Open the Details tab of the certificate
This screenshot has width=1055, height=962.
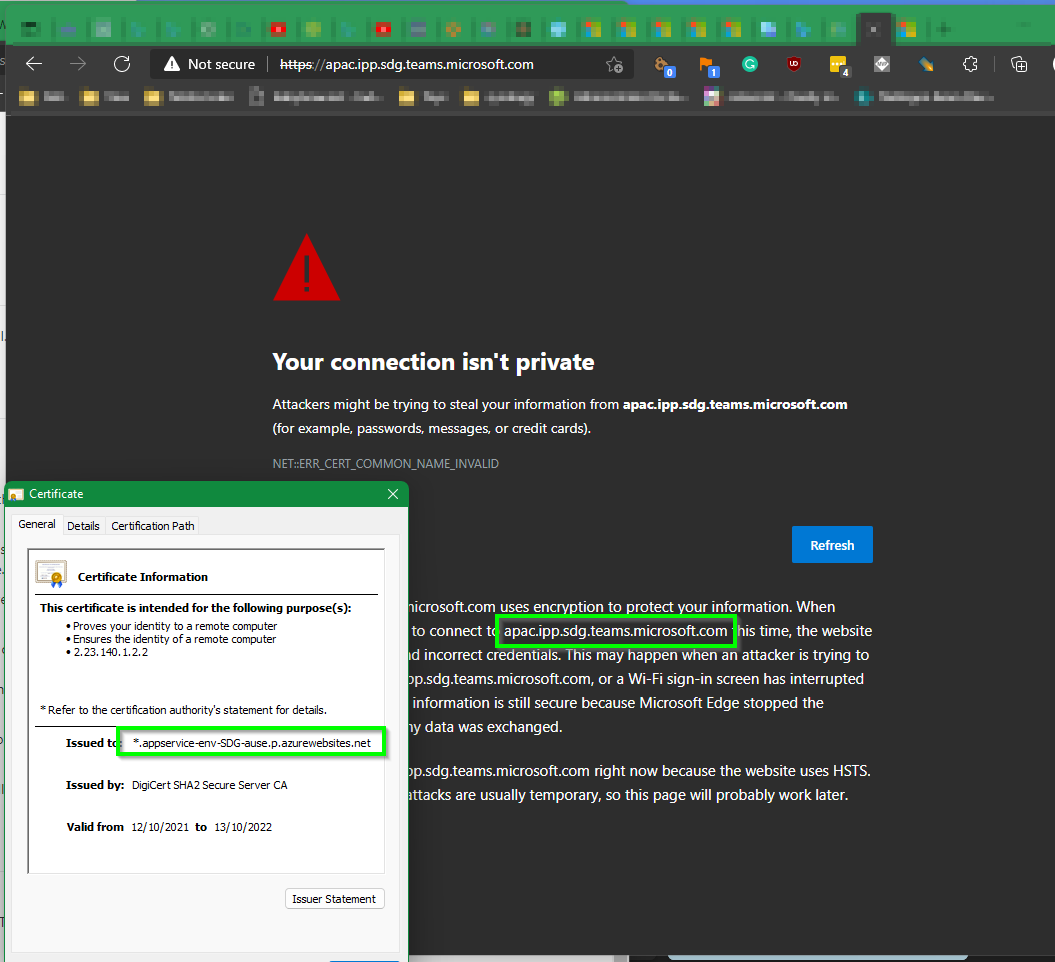pos(83,525)
